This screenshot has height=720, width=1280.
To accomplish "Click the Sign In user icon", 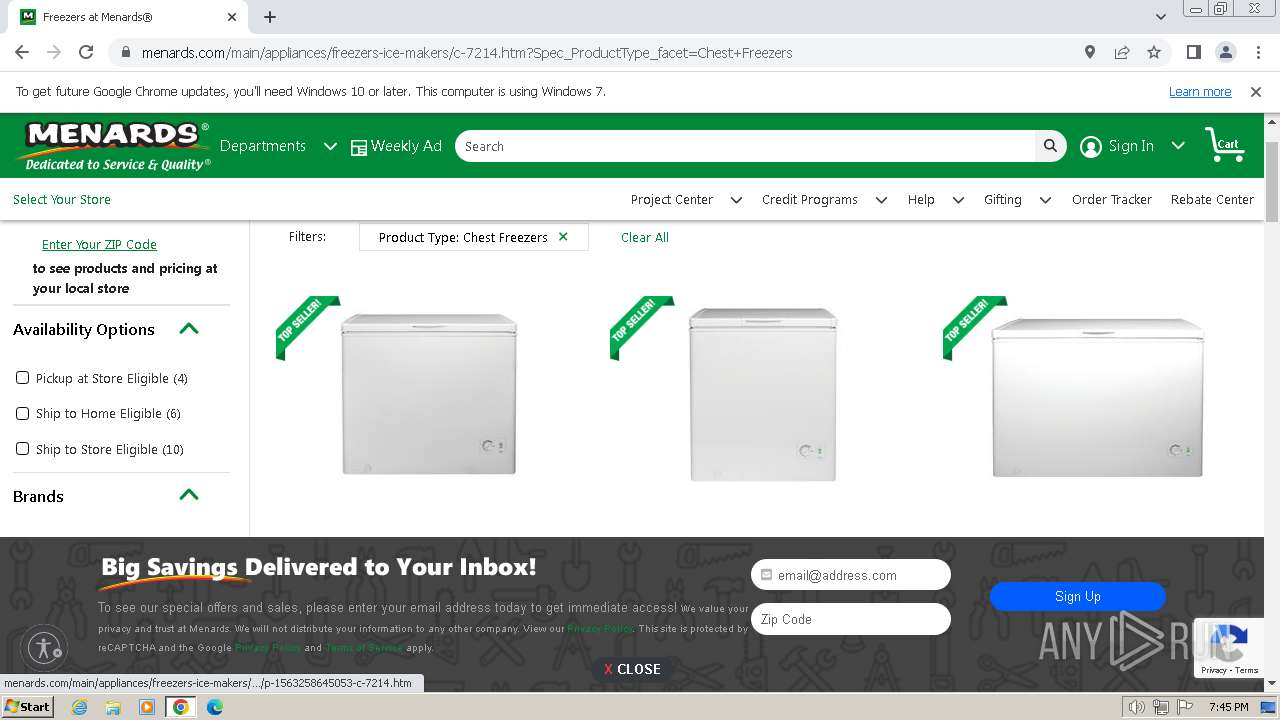I will coord(1091,147).
